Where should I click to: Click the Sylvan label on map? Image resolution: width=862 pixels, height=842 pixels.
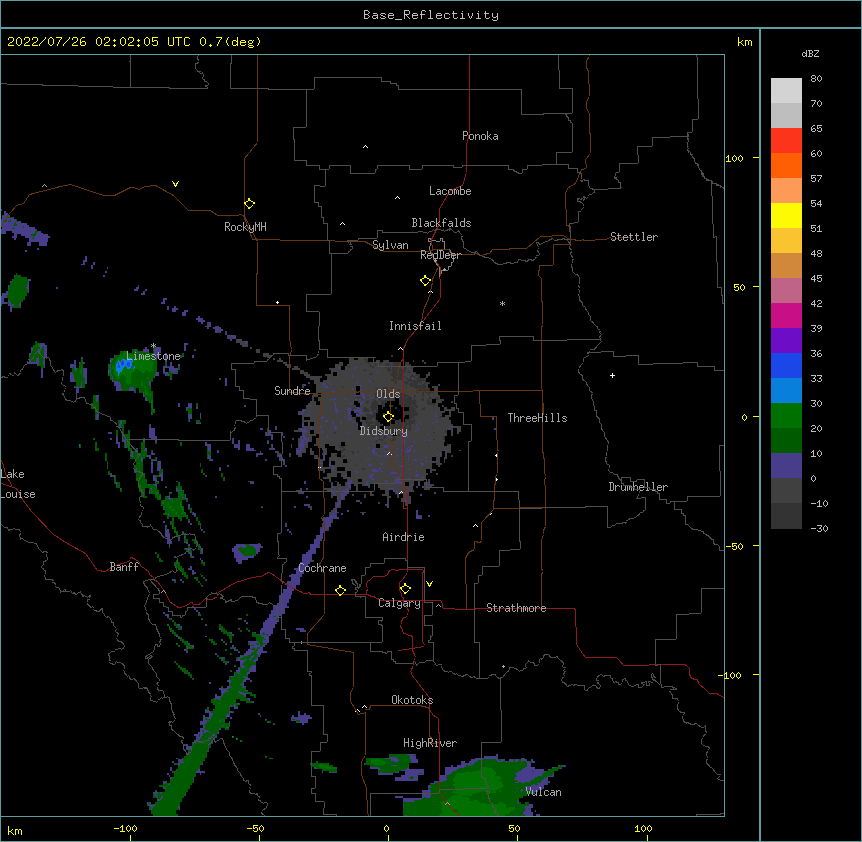(390, 245)
